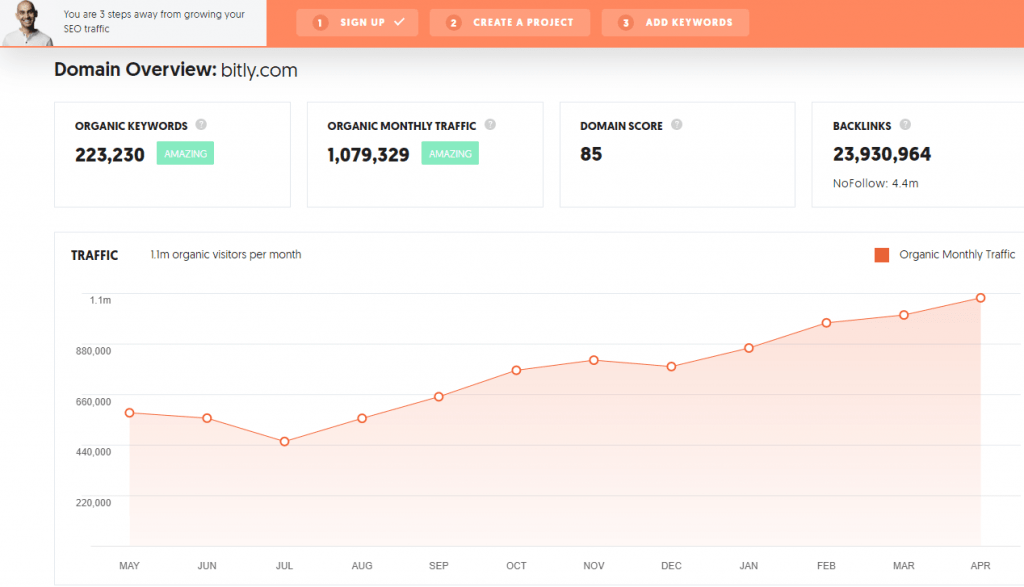This screenshot has width=1024, height=587.
Task: Click the NoFollow: 4.4m text
Action: [x=875, y=183]
